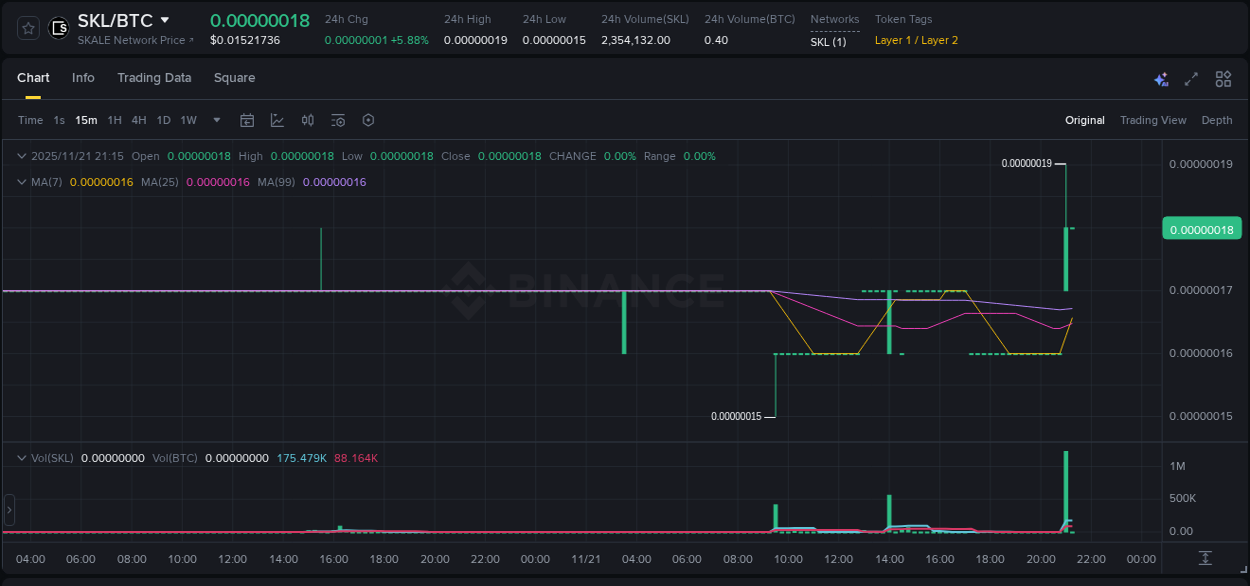Open the extra timeframes dropdown arrow
This screenshot has width=1250, height=586.
pos(215,120)
